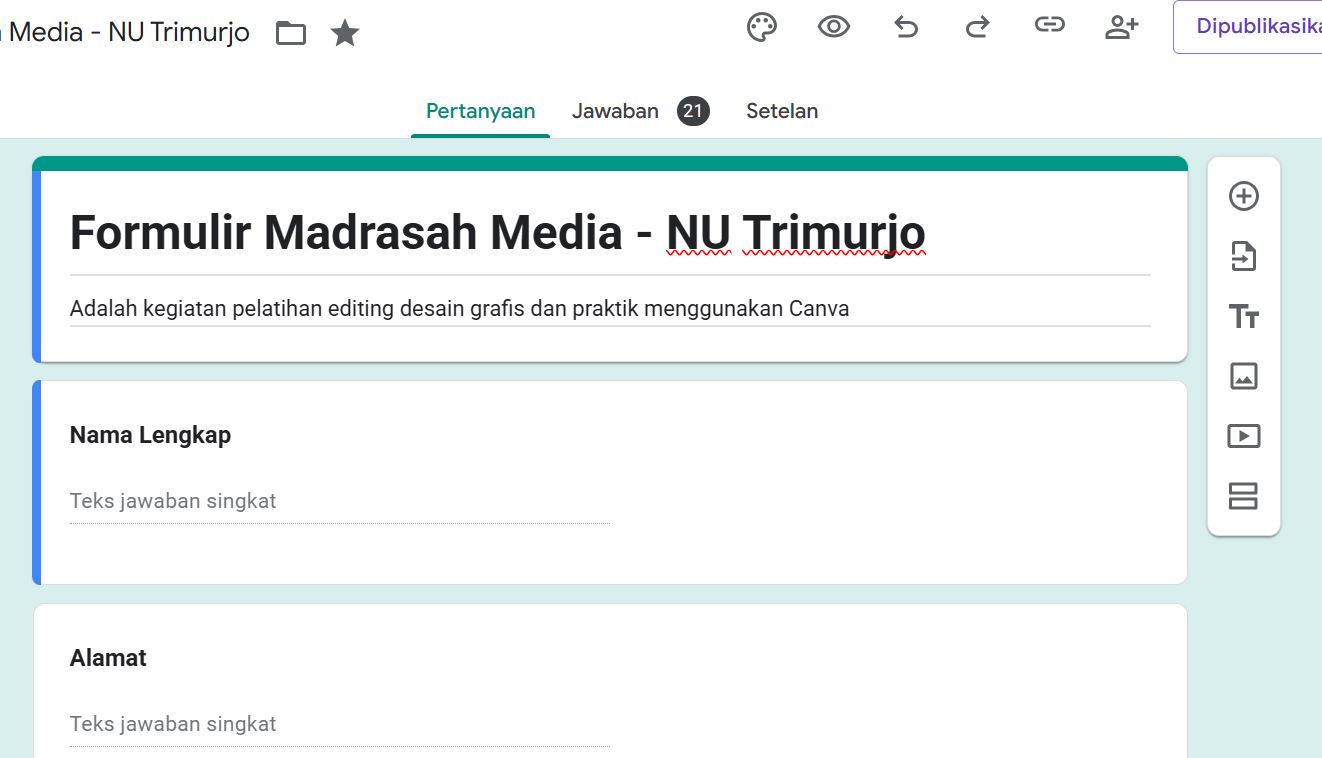Add a new section to the form
This screenshot has height=758, width=1322.
(1243, 496)
